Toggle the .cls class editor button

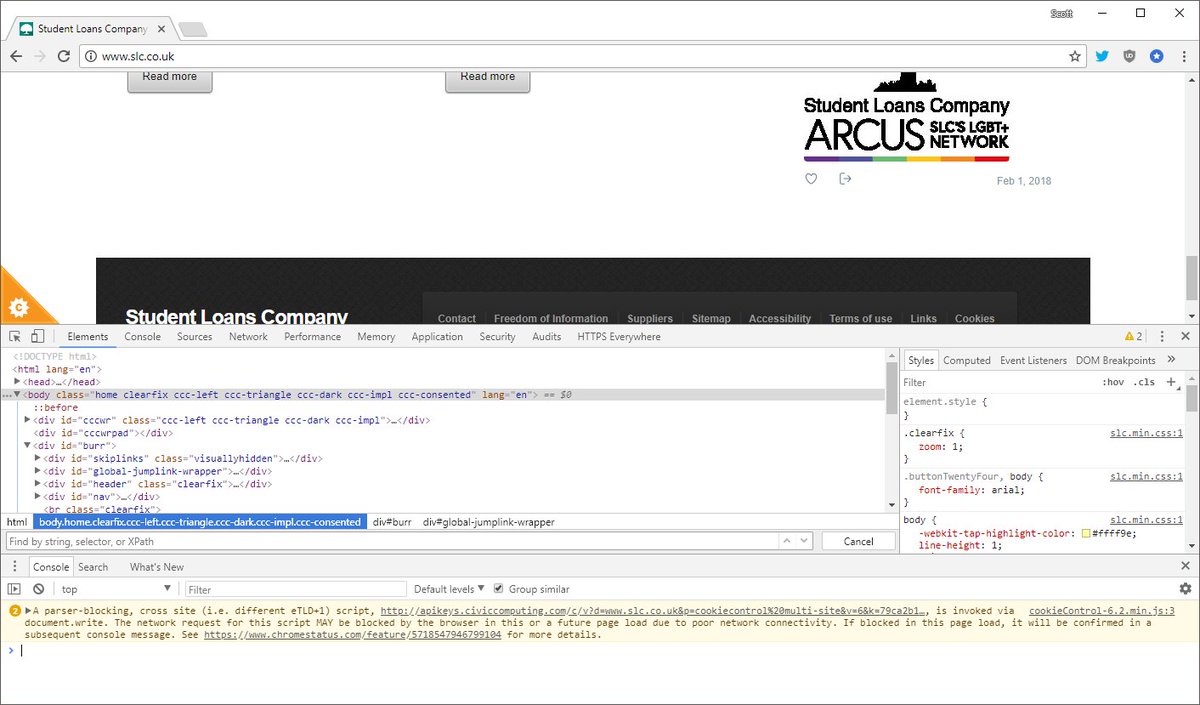pos(1143,382)
